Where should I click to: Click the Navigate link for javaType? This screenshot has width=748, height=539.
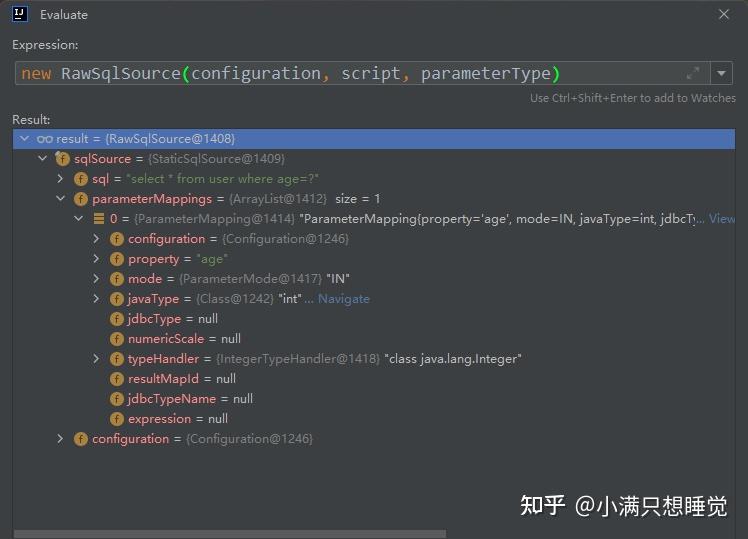pos(343,299)
